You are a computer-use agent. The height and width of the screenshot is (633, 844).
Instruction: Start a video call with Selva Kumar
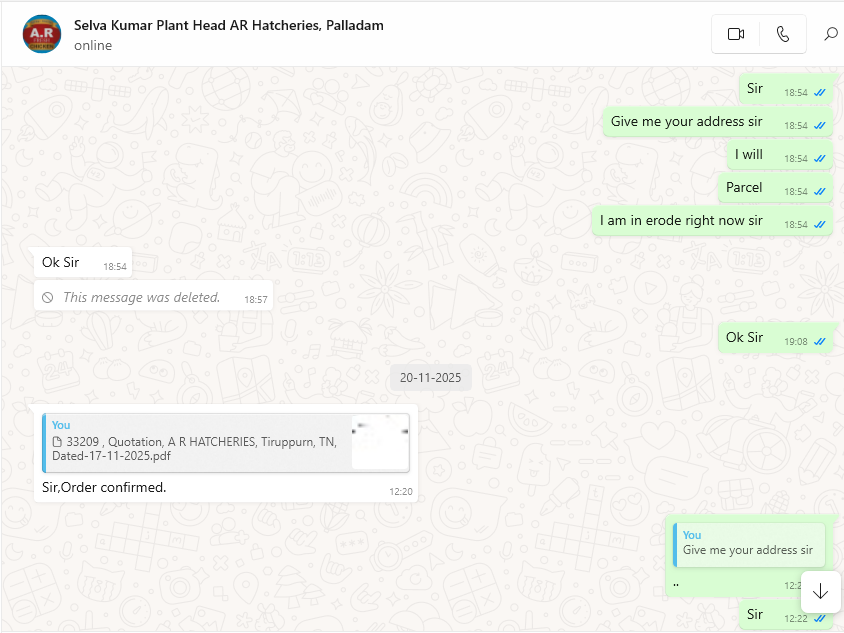736,34
